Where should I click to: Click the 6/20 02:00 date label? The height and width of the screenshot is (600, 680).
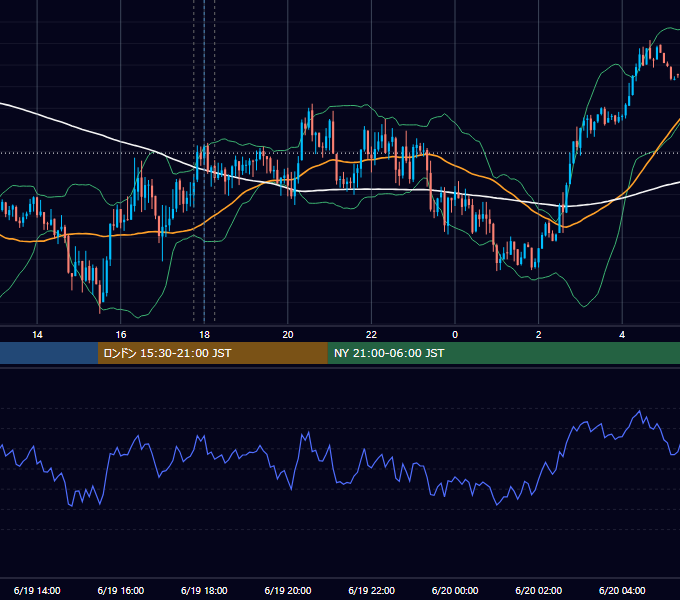pyautogui.click(x=539, y=590)
